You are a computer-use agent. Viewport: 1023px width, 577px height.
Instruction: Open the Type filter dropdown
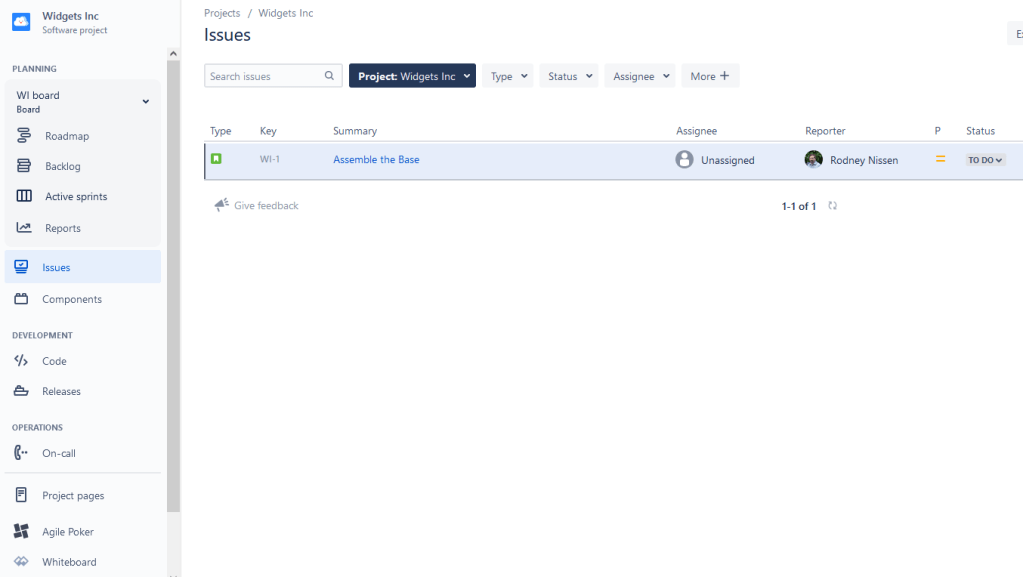click(508, 76)
